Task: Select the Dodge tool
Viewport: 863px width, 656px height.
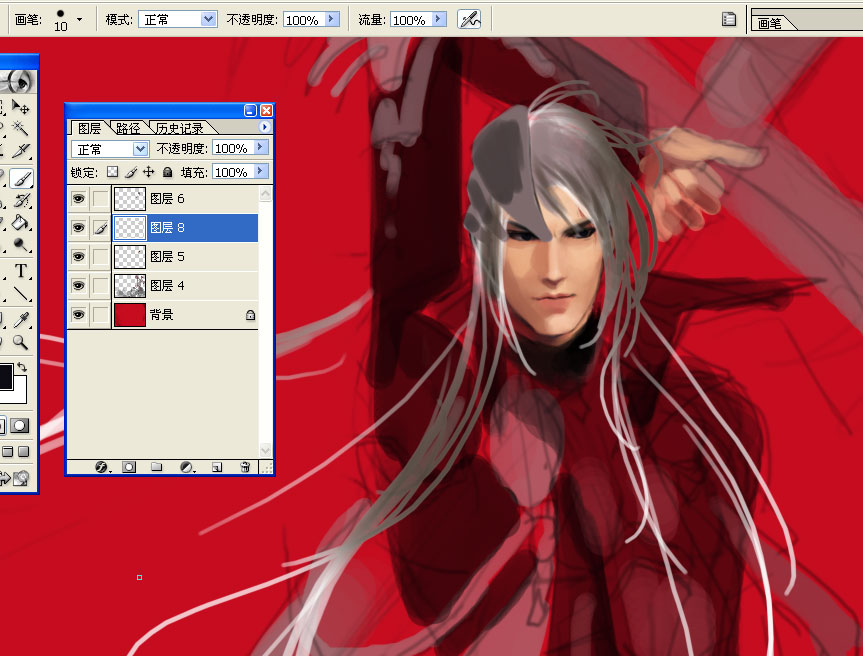Action: point(21,244)
